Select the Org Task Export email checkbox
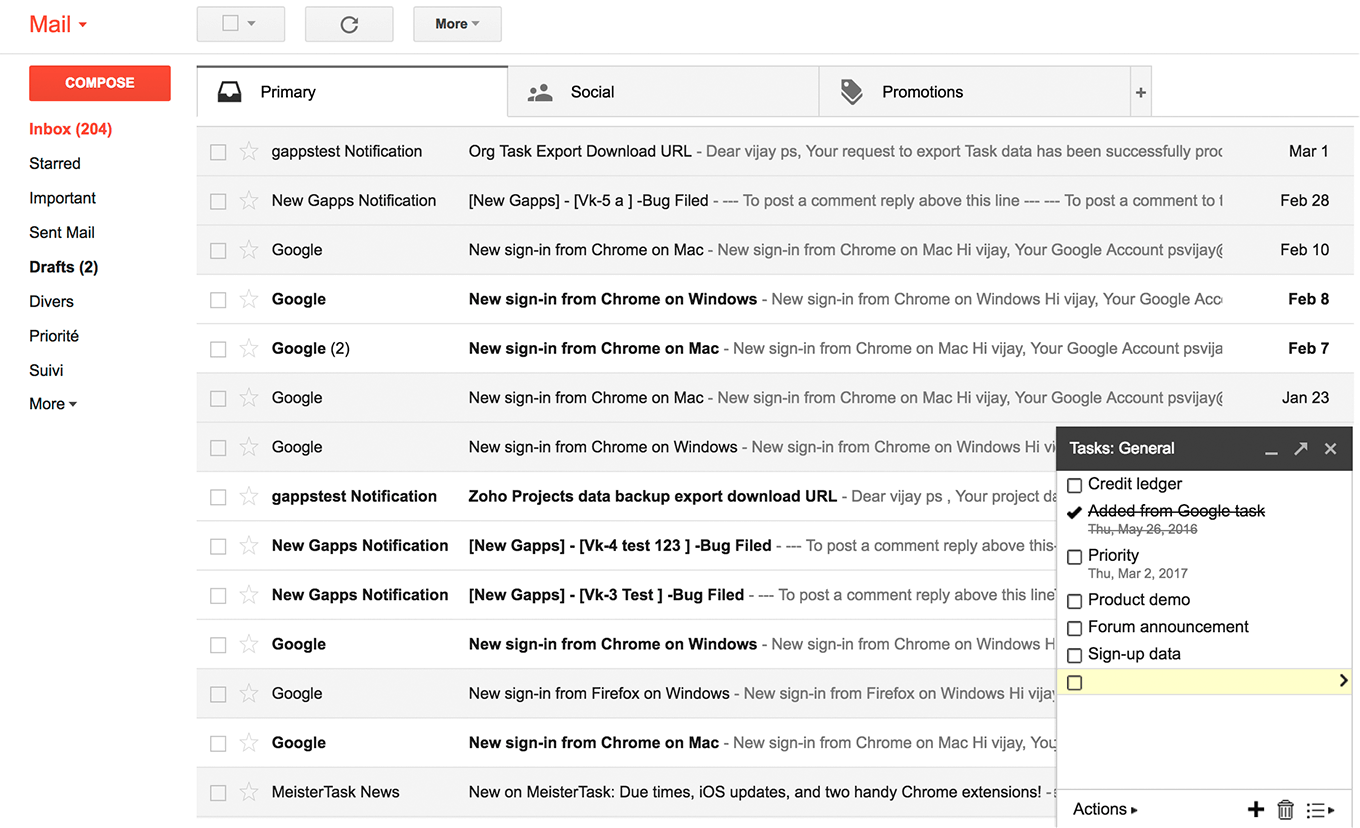 [218, 152]
